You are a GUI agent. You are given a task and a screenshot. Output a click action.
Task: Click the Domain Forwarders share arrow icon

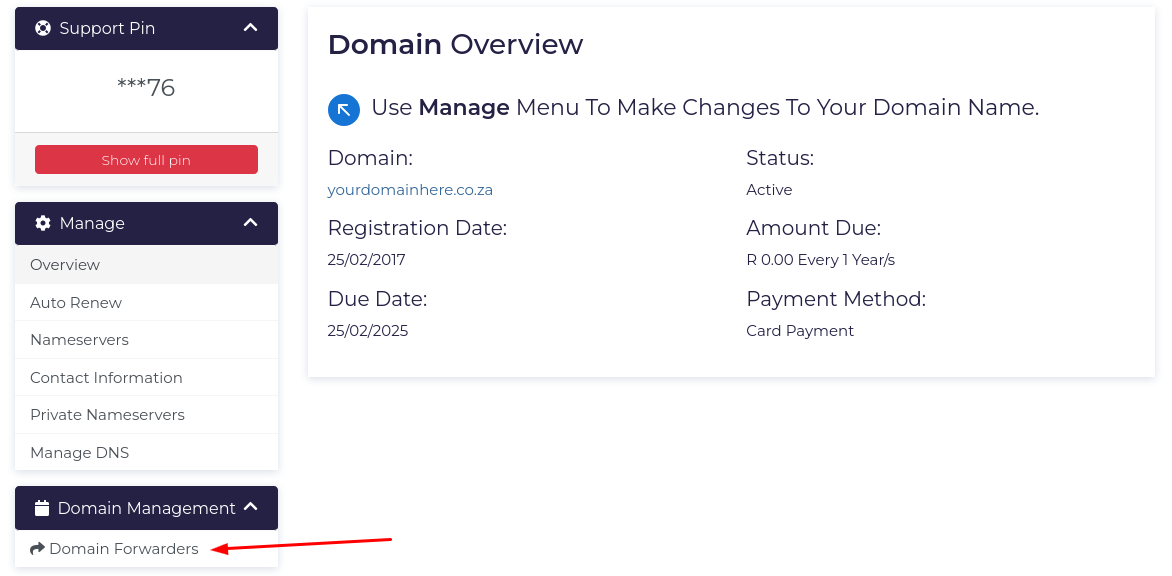(38, 549)
